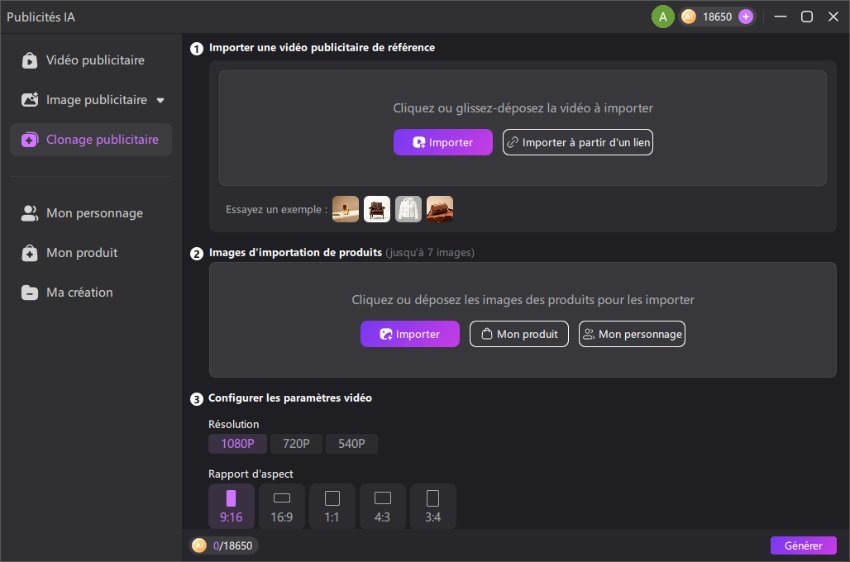
Task: Try the brown handbag example thumbnail
Action: click(440, 209)
